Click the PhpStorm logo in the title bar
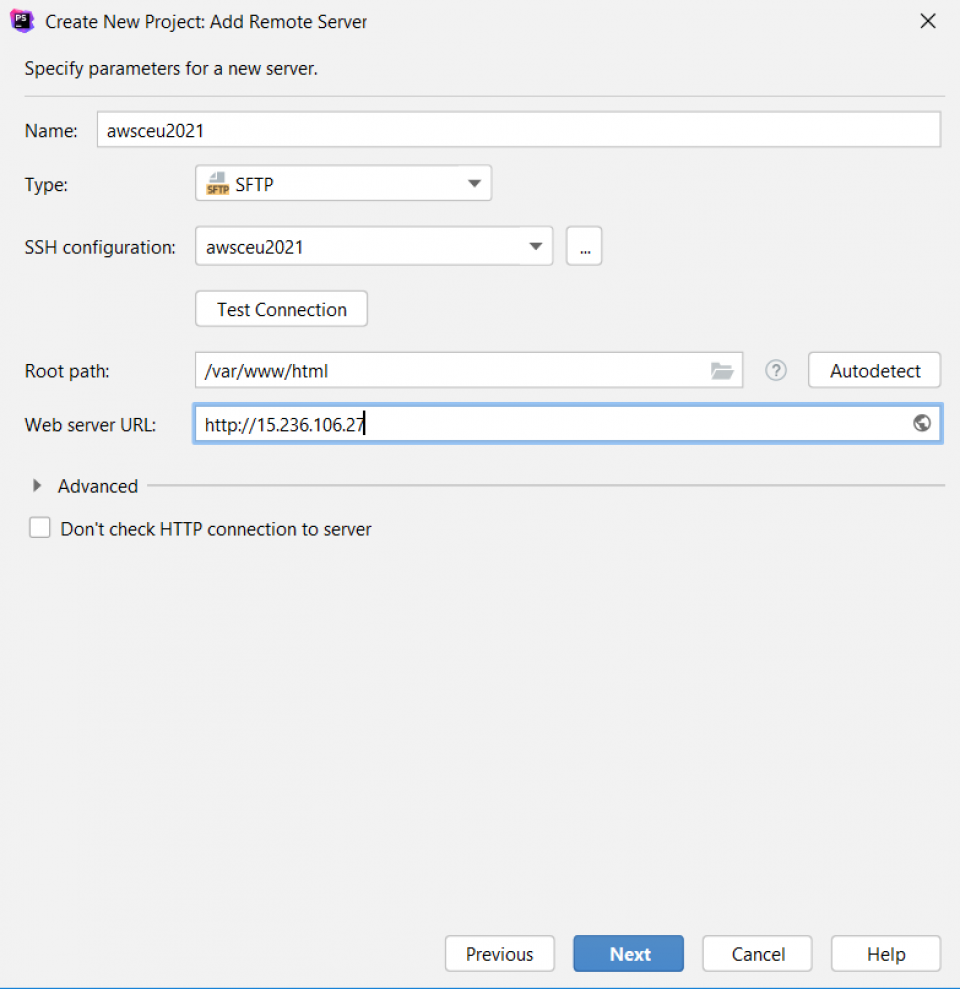Image resolution: width=960 pixels, height=989 pixels. point(21,20)
